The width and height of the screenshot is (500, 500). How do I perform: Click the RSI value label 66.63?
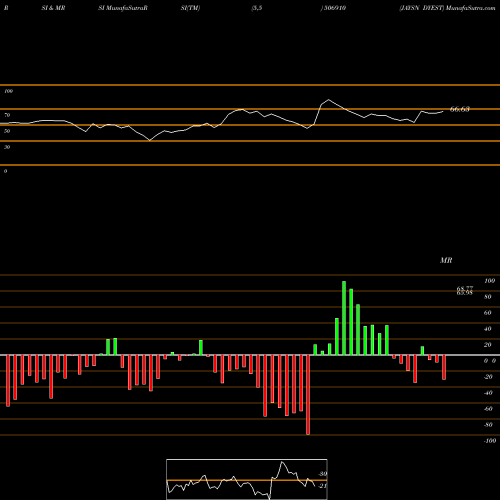point(460,109)
